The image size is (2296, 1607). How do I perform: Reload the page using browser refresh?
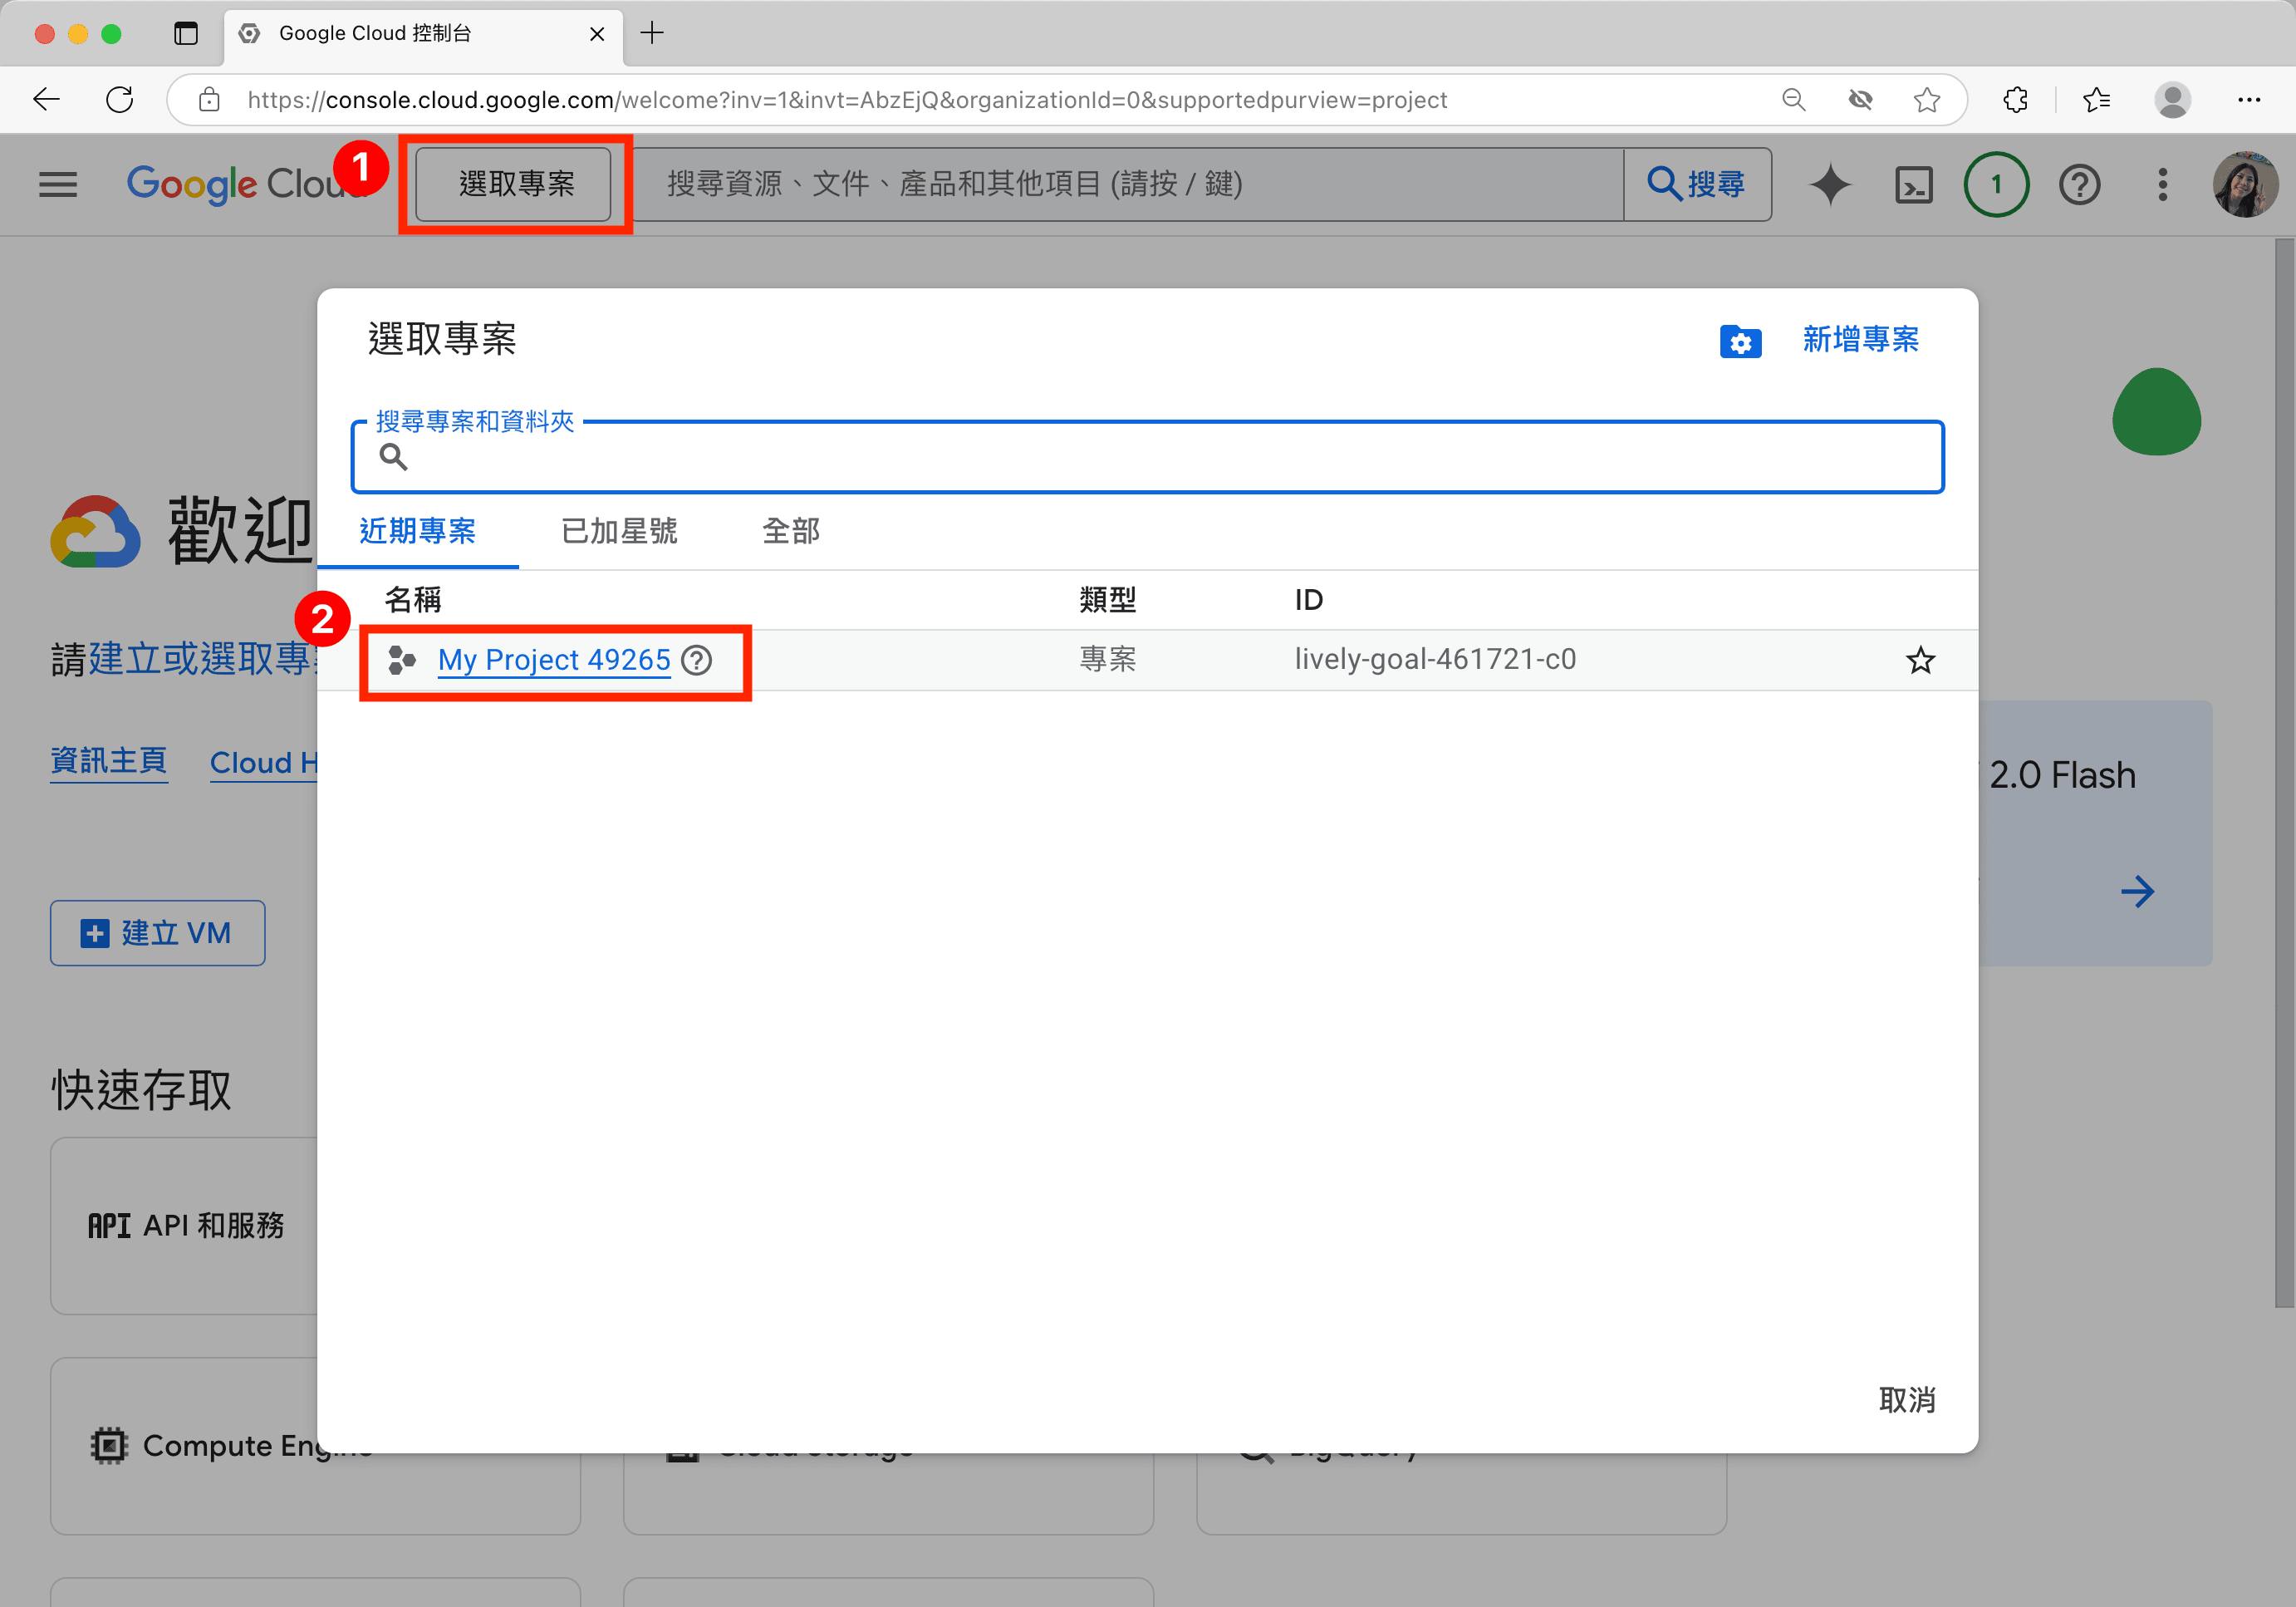pyautogui.click(x=120, y=99)
